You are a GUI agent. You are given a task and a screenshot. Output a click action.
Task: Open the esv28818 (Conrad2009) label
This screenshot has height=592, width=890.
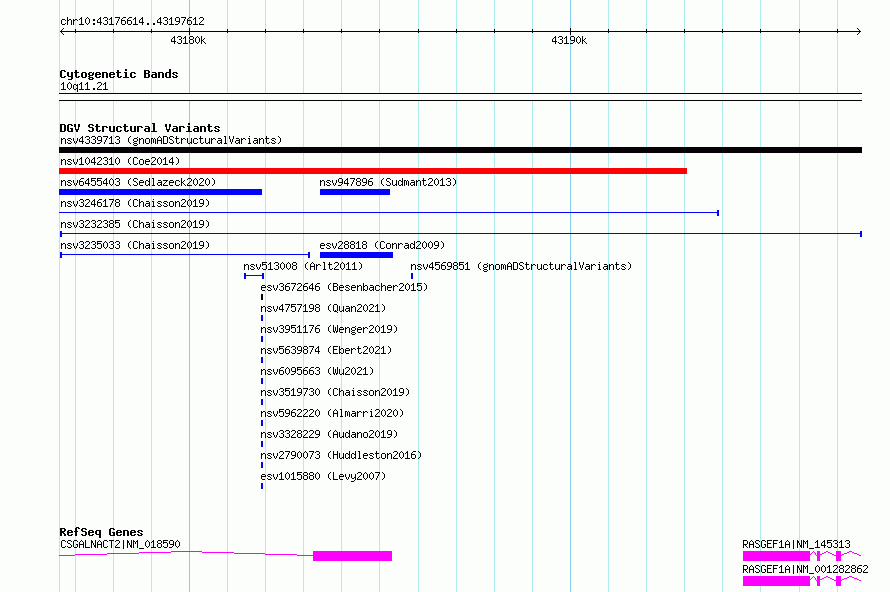(382, 245)
